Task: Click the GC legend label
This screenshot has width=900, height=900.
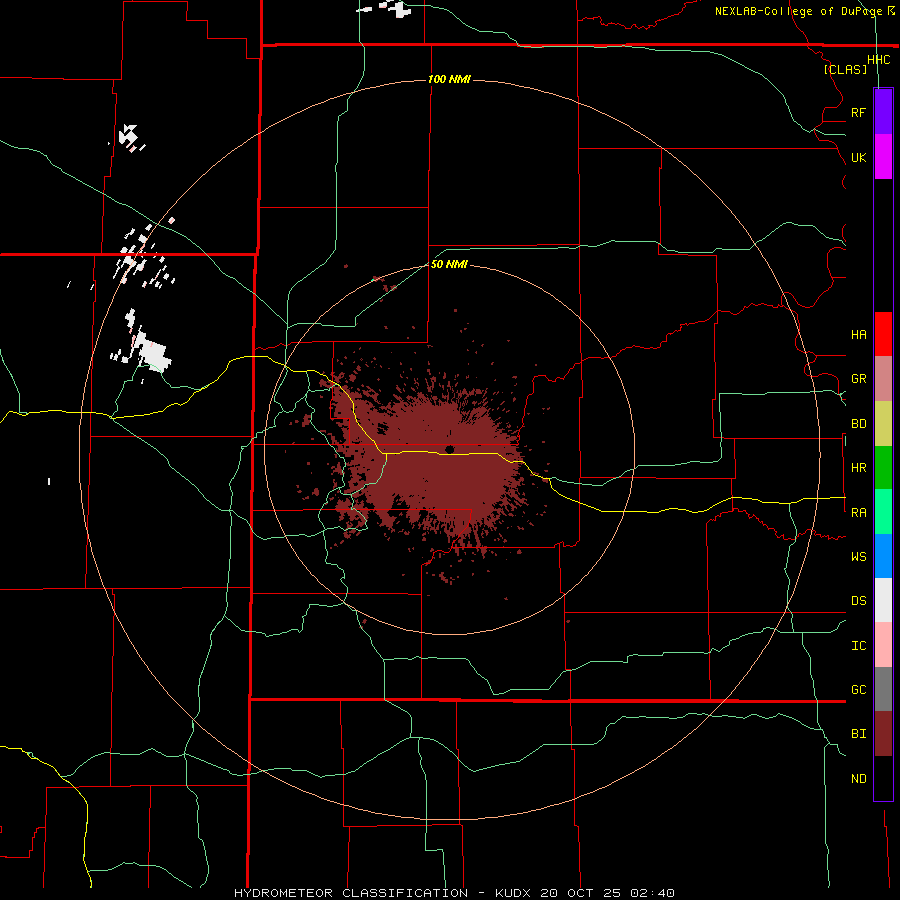Action: (858, 690)
